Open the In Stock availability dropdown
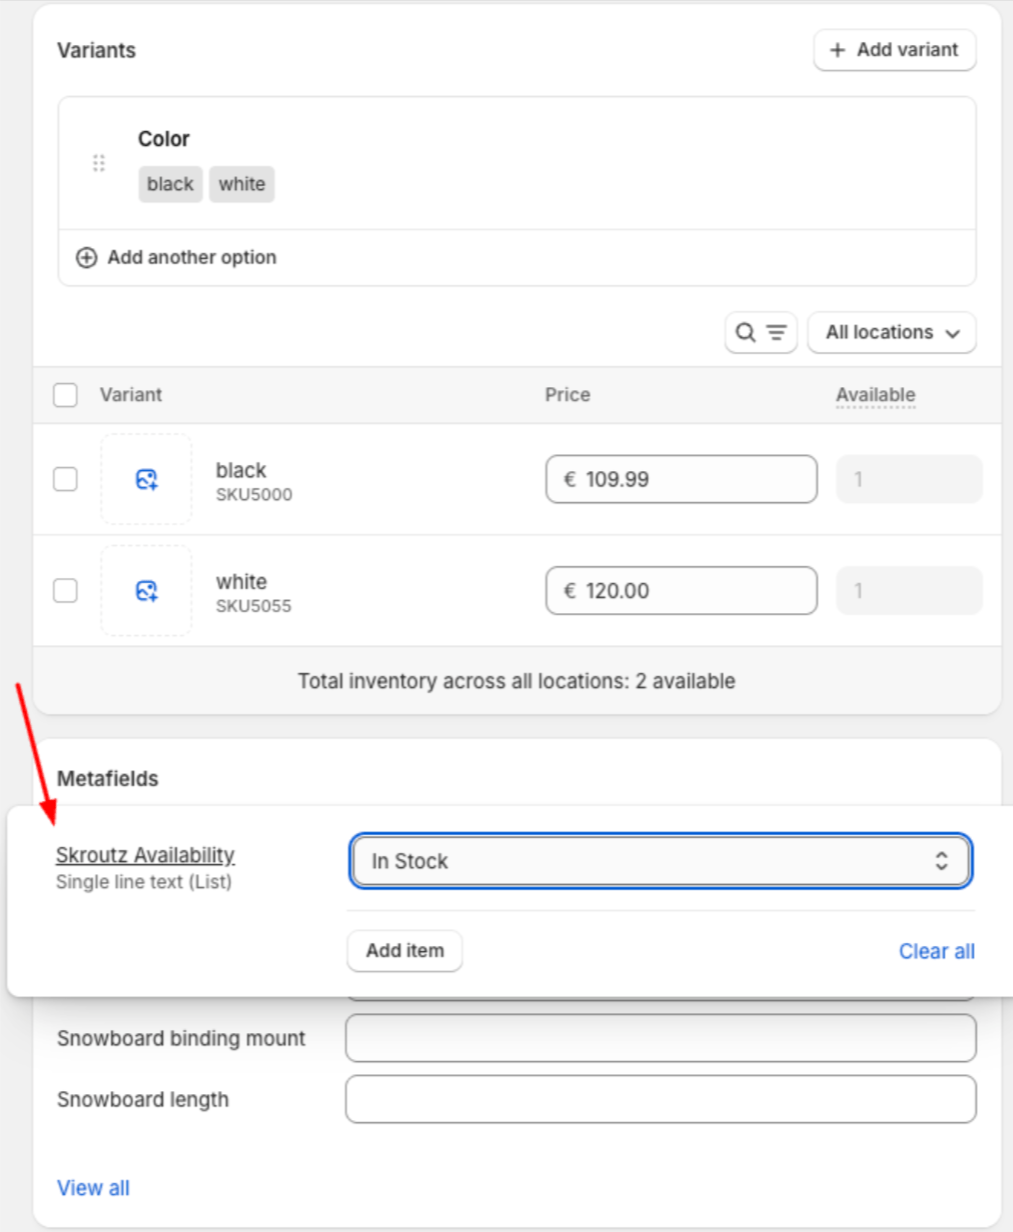Screen dimensions: 1013x1232 pyautogui.click(x=660, y=861)
